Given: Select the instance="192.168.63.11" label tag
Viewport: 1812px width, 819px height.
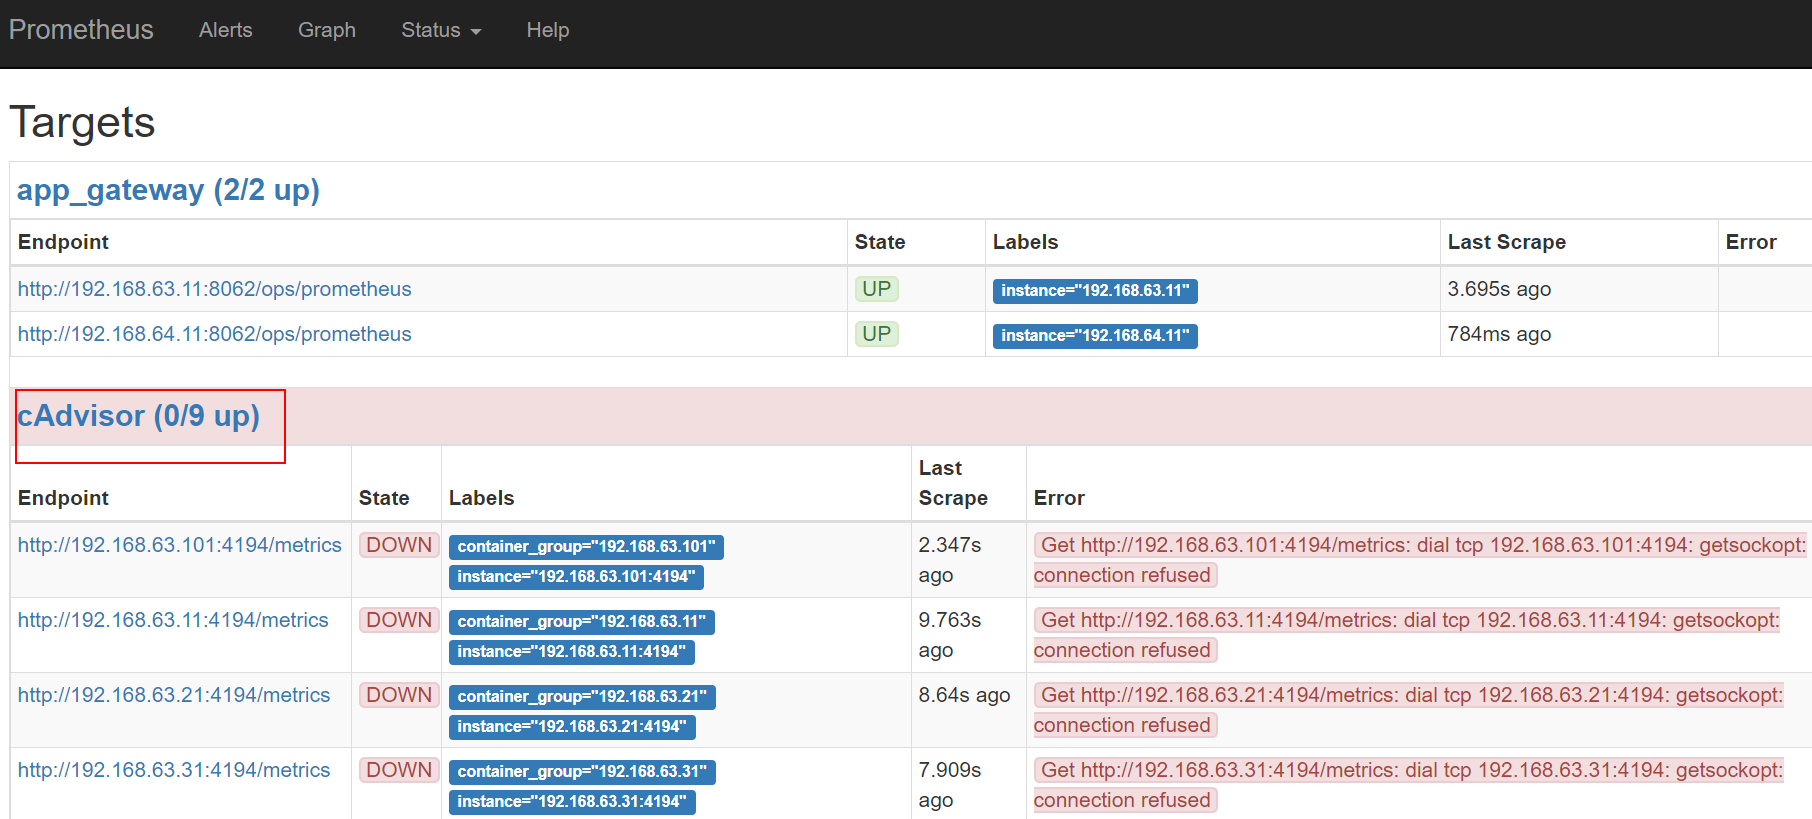Looking at the screenshot, I should click(x=1095, y=291).
